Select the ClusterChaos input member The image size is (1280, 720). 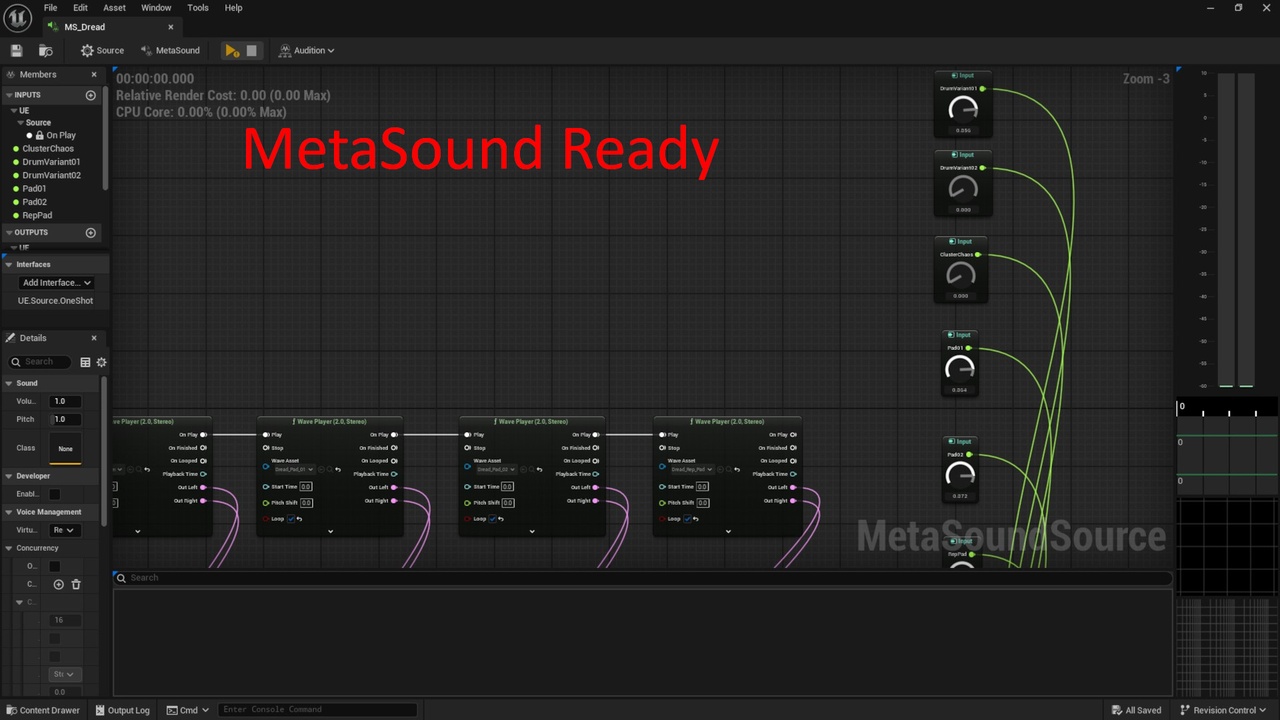coord(48,149)
